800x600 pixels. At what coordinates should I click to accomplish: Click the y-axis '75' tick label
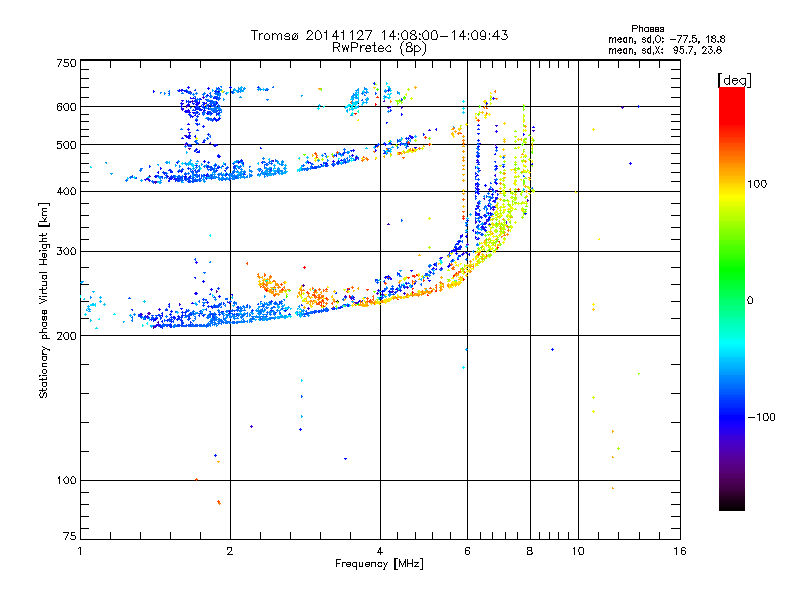pyautogui.click(x=70, y=536)
